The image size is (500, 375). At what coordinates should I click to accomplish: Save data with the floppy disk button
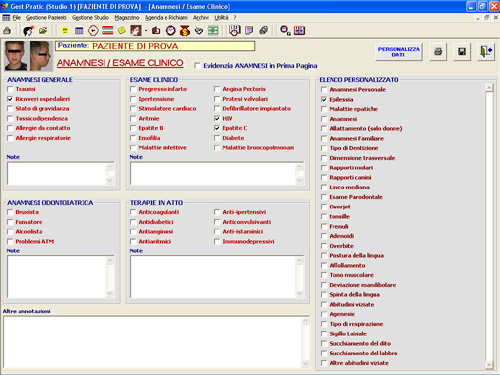462,52
